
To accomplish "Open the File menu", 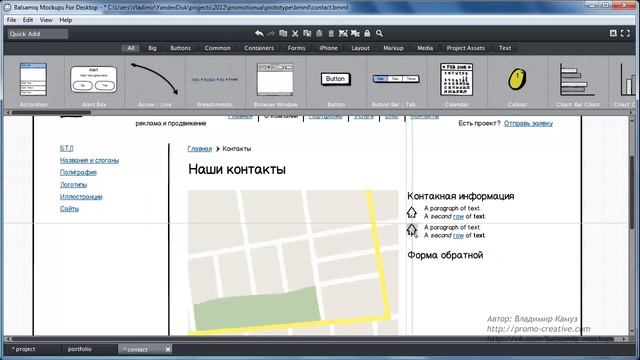I will [11, 20].
